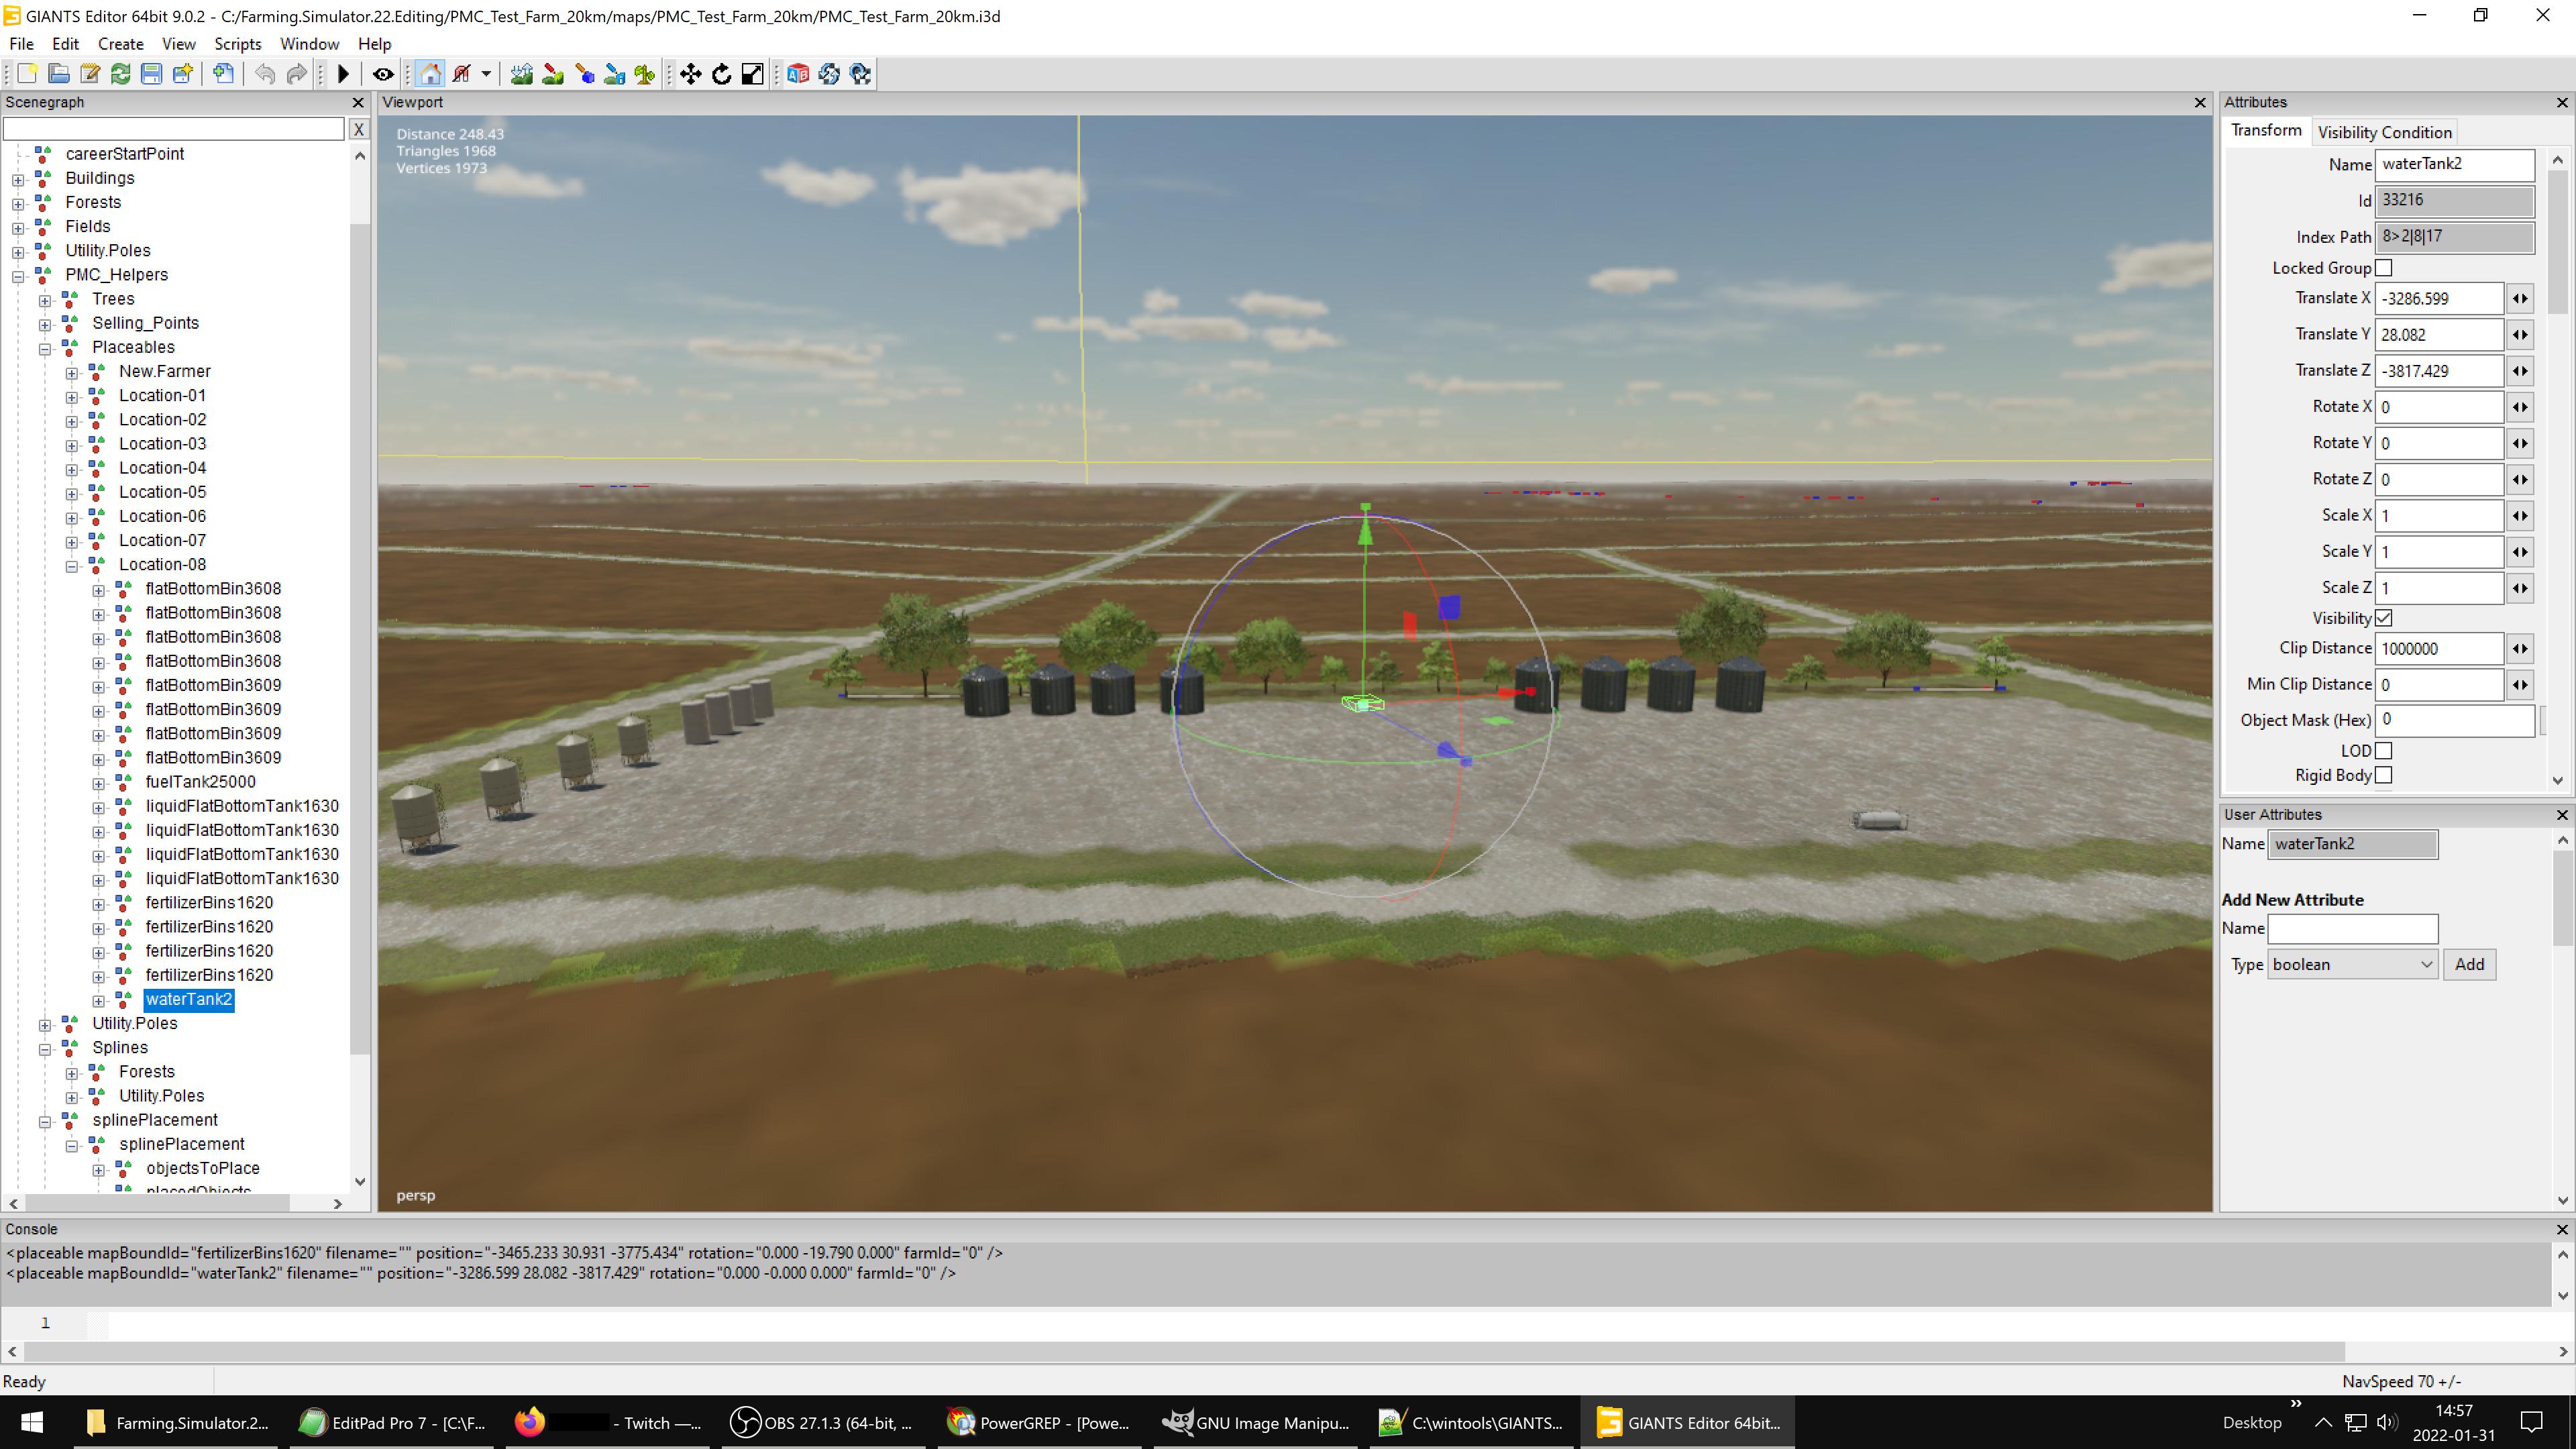Expand the Buildings node in Scenegraph
Screen dimensions: 2576x1449
pyautogui.click(x=18, y=180)
